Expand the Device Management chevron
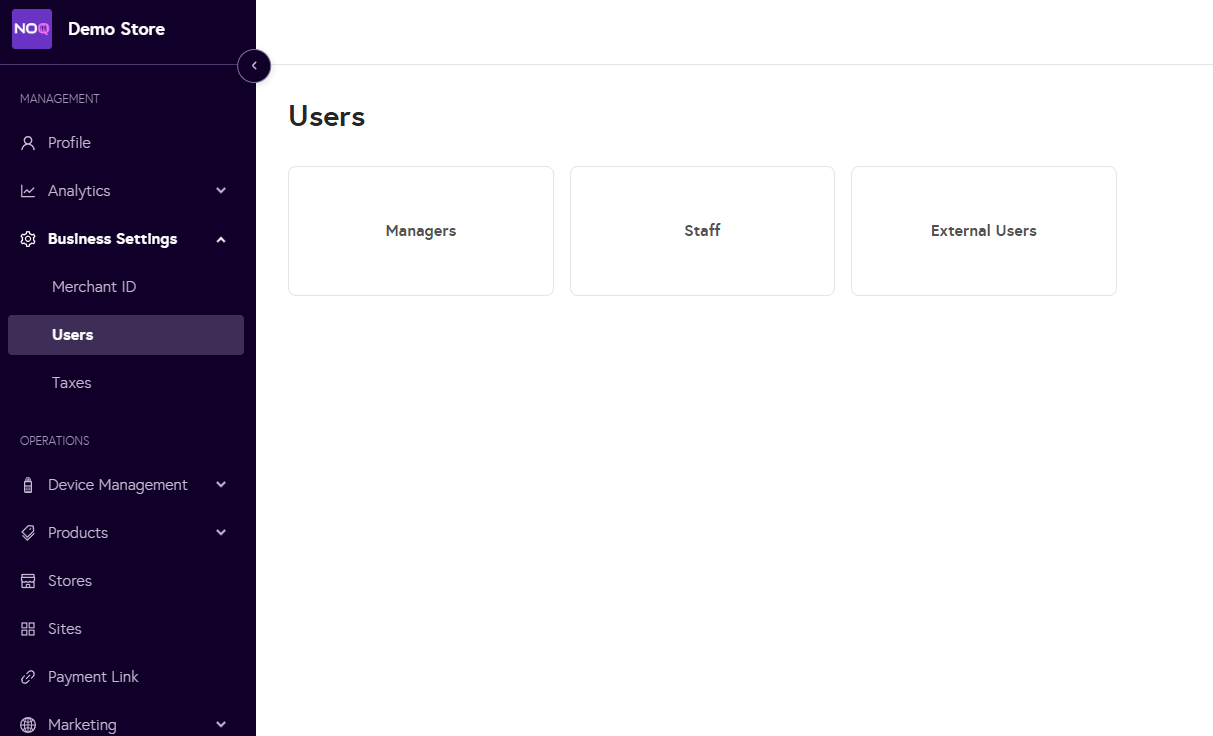 pos(221,485)
